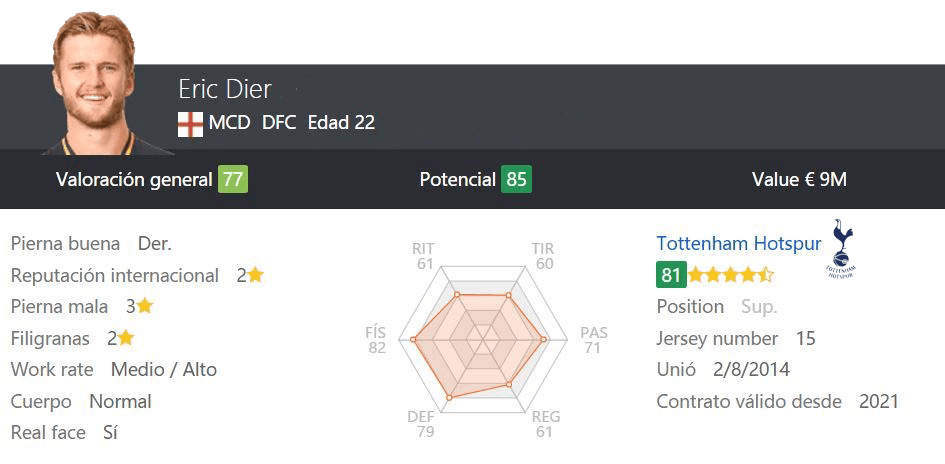This screenshot has width=945, height=464.
Task: Click the weak foot star next to Pierna mala
Action: (145, 306)
